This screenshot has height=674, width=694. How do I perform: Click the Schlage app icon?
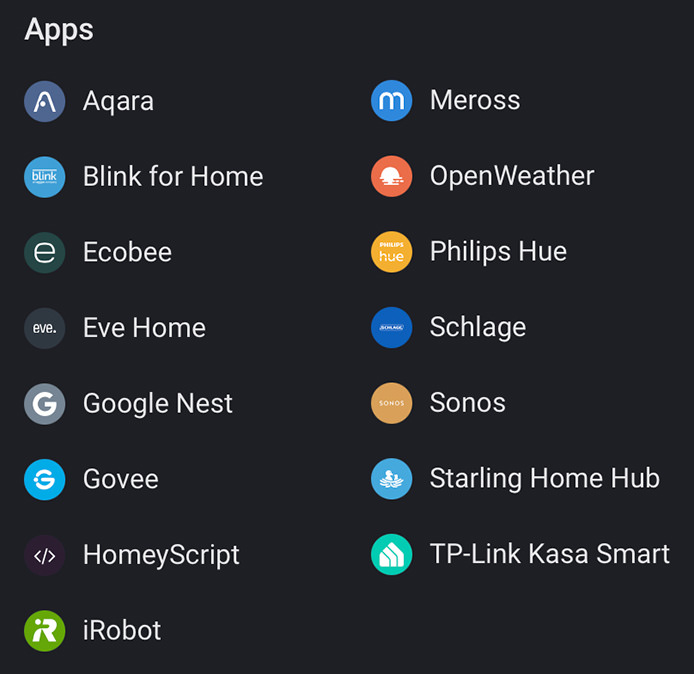(x=391, y=327)
